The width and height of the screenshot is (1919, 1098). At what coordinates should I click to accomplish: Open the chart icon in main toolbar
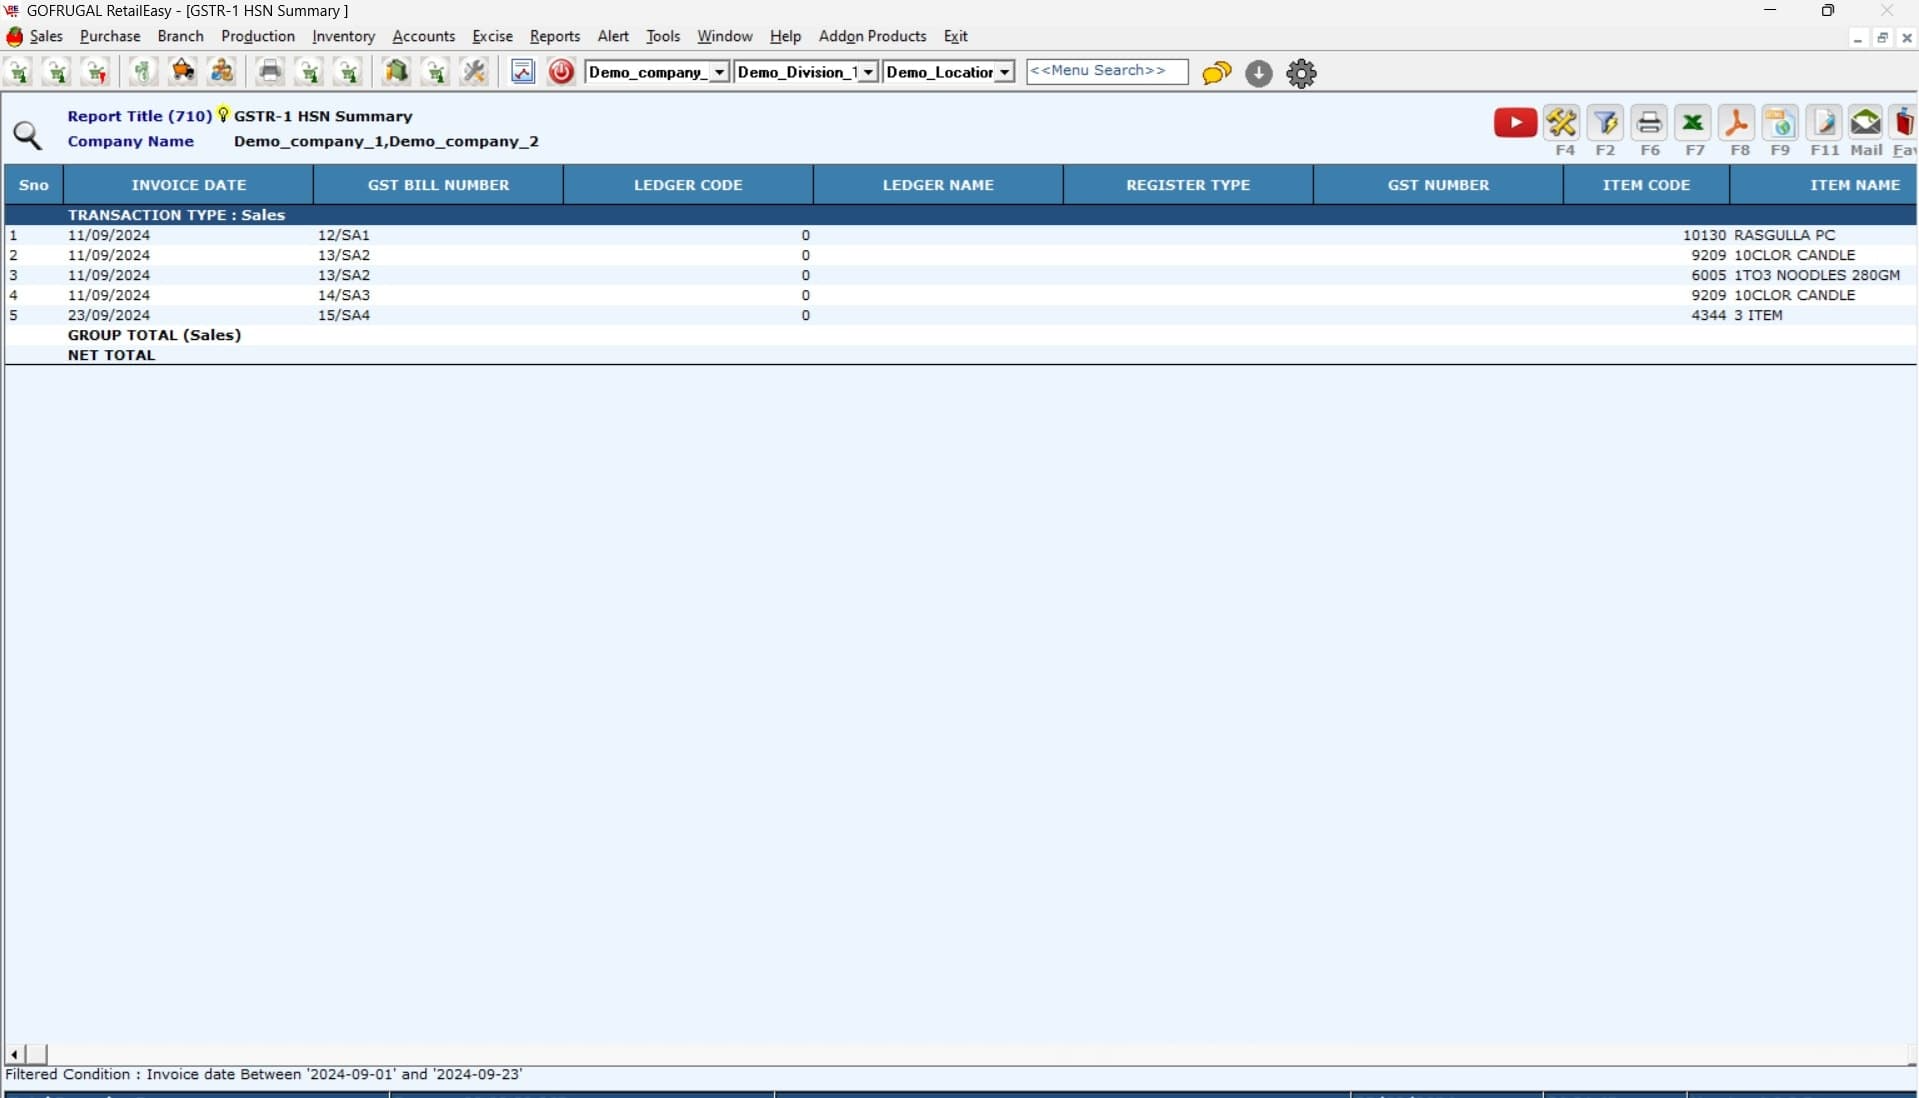[x=523, y=72]
